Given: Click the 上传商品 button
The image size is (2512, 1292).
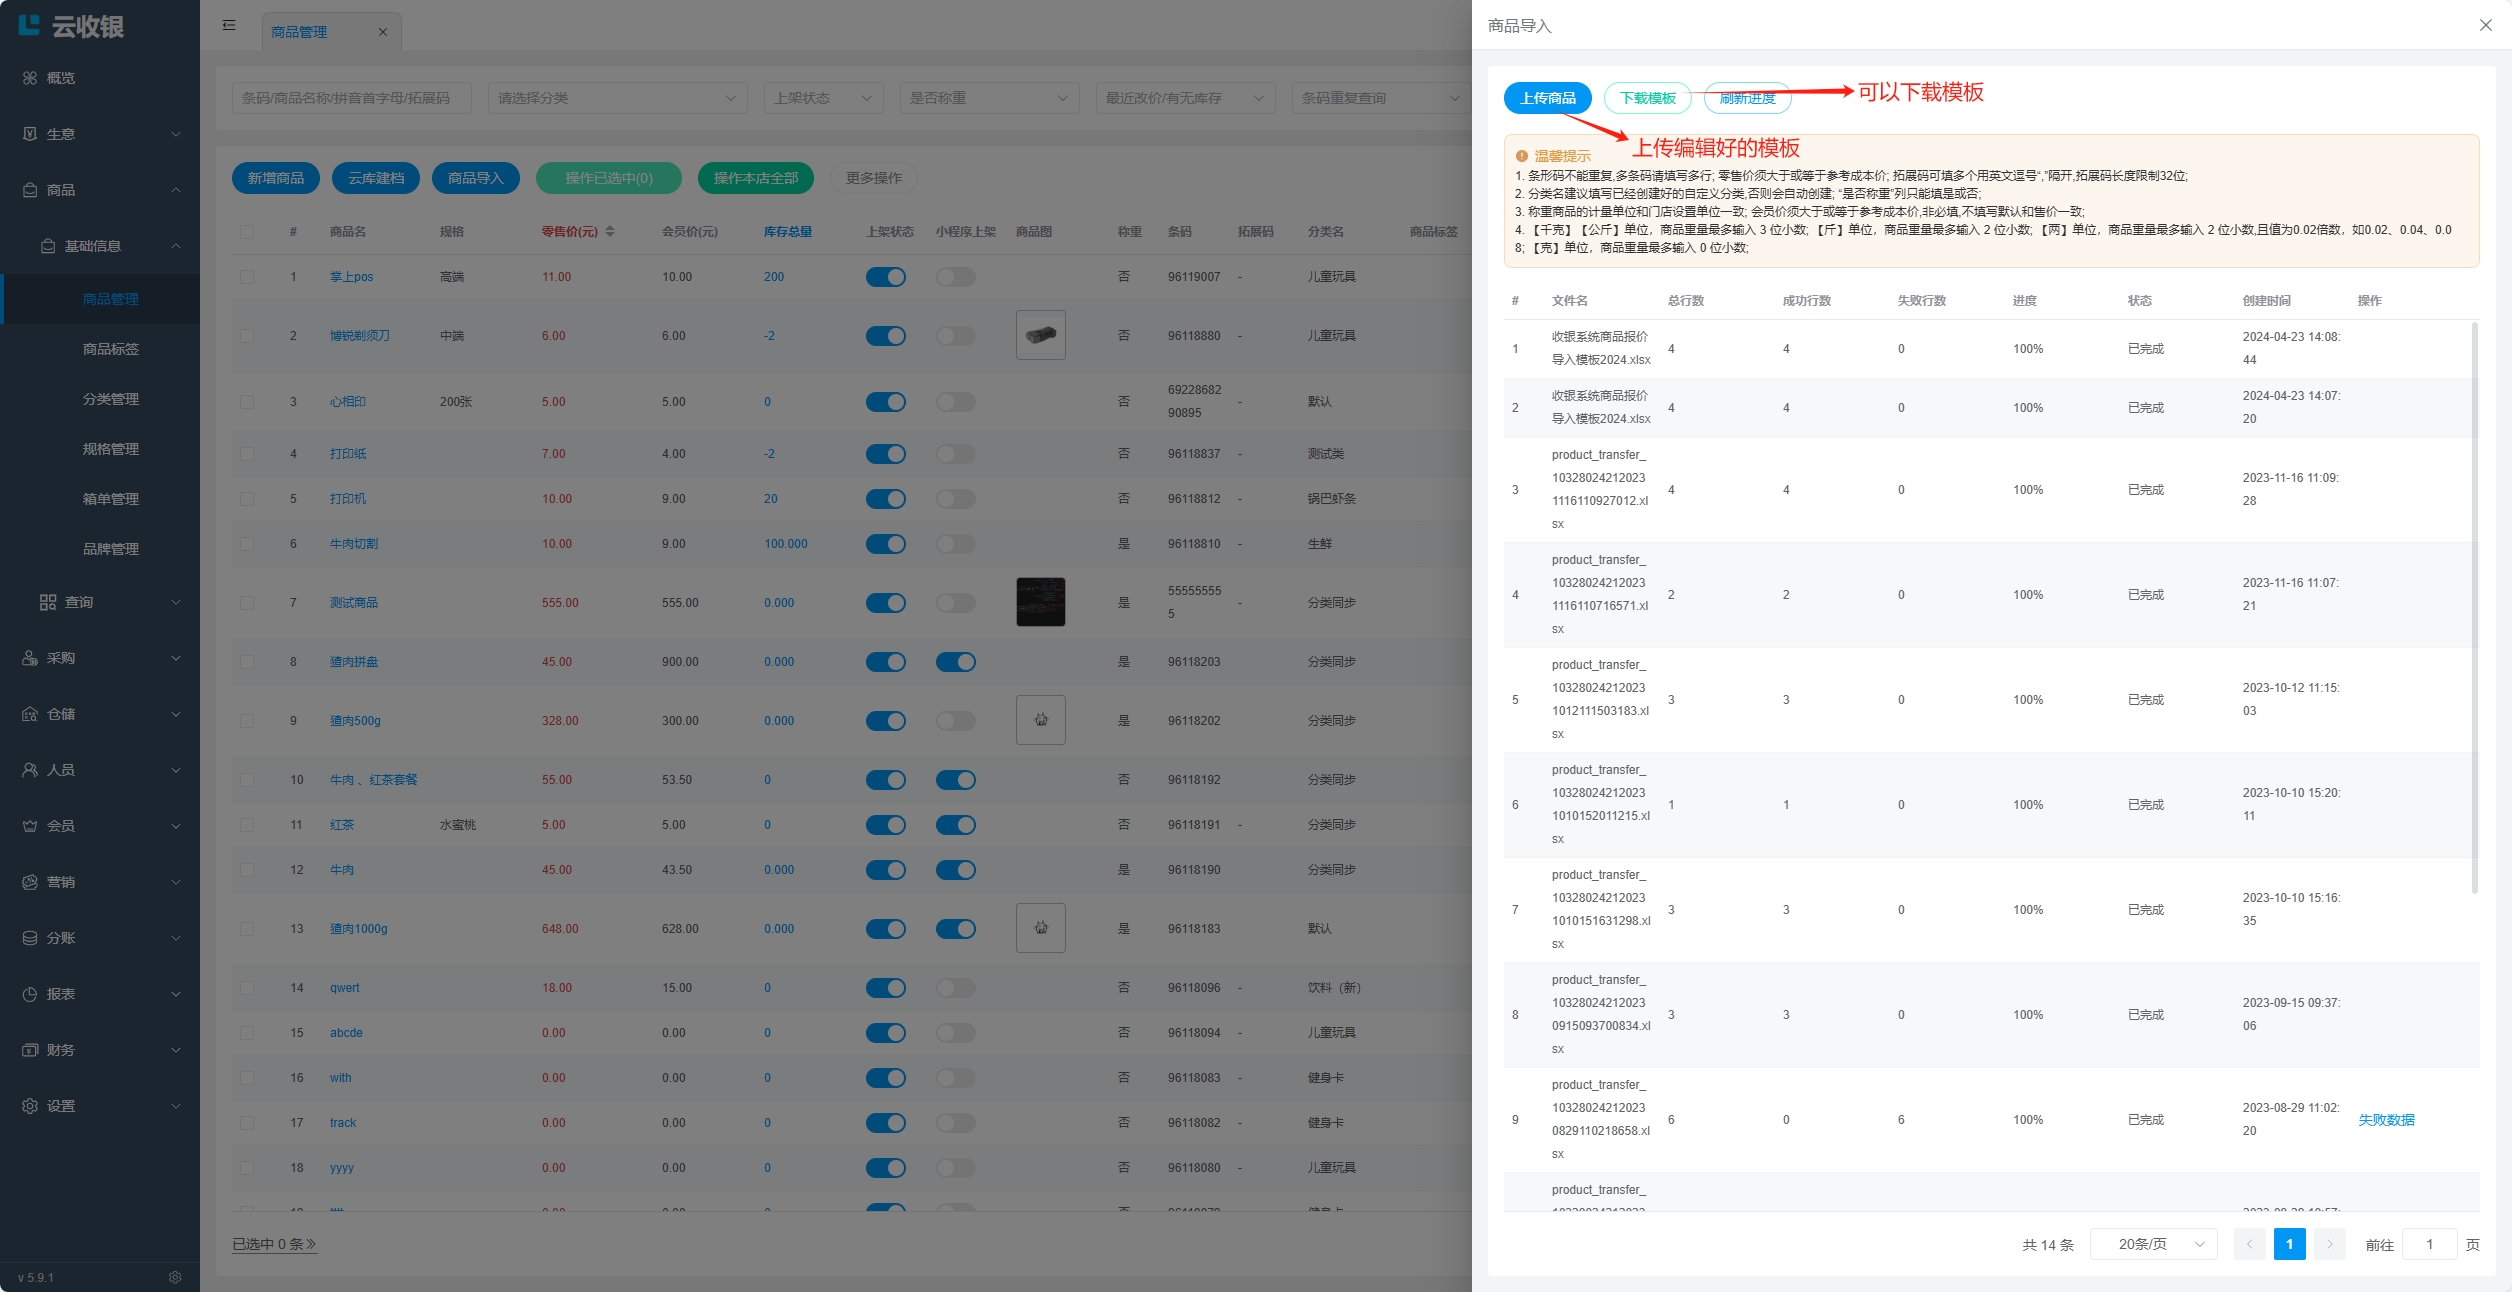Looking at the screenshot, I should pyautogui.click(x=1547, y=98).
